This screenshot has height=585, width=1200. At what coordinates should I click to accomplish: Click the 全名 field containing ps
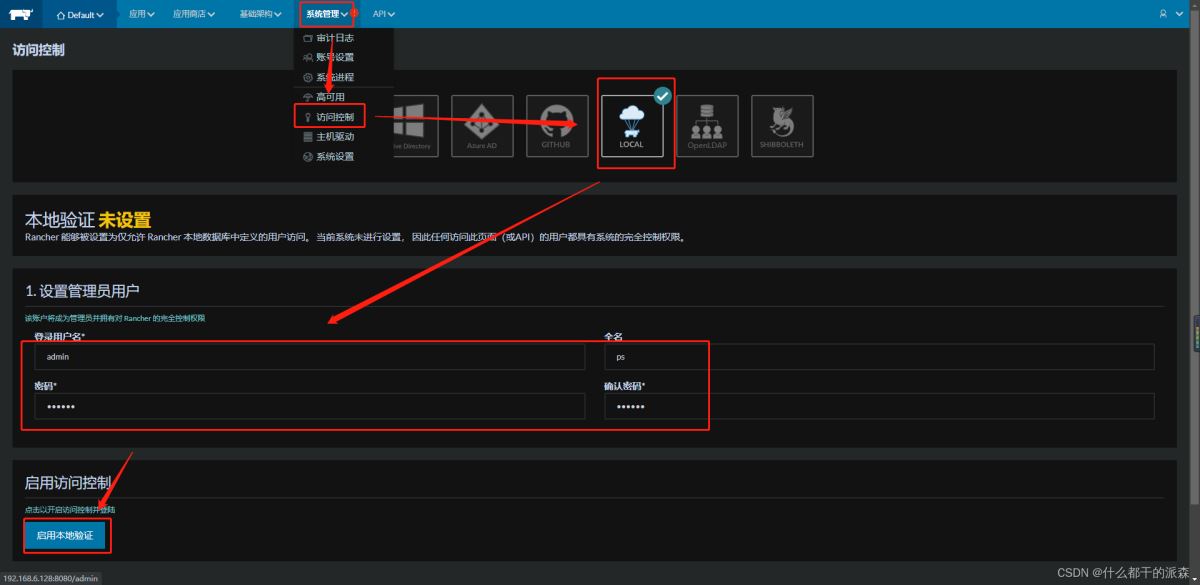[879, 357]
